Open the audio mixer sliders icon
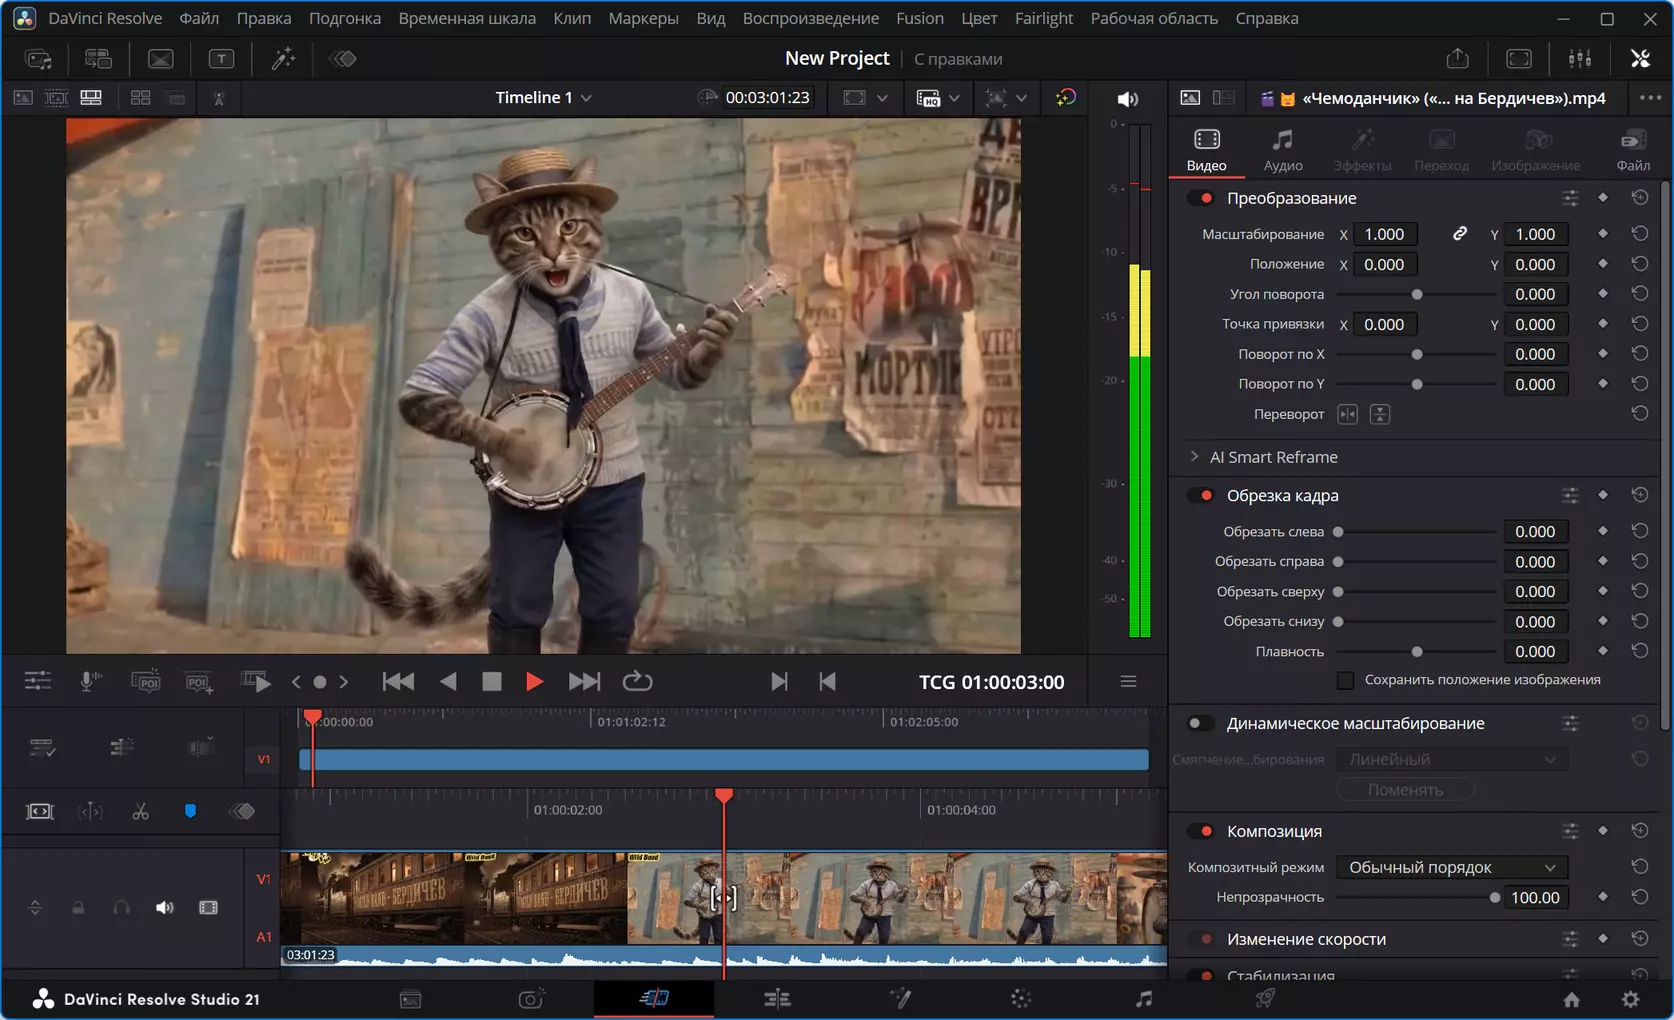 (x=1580, y=59)
